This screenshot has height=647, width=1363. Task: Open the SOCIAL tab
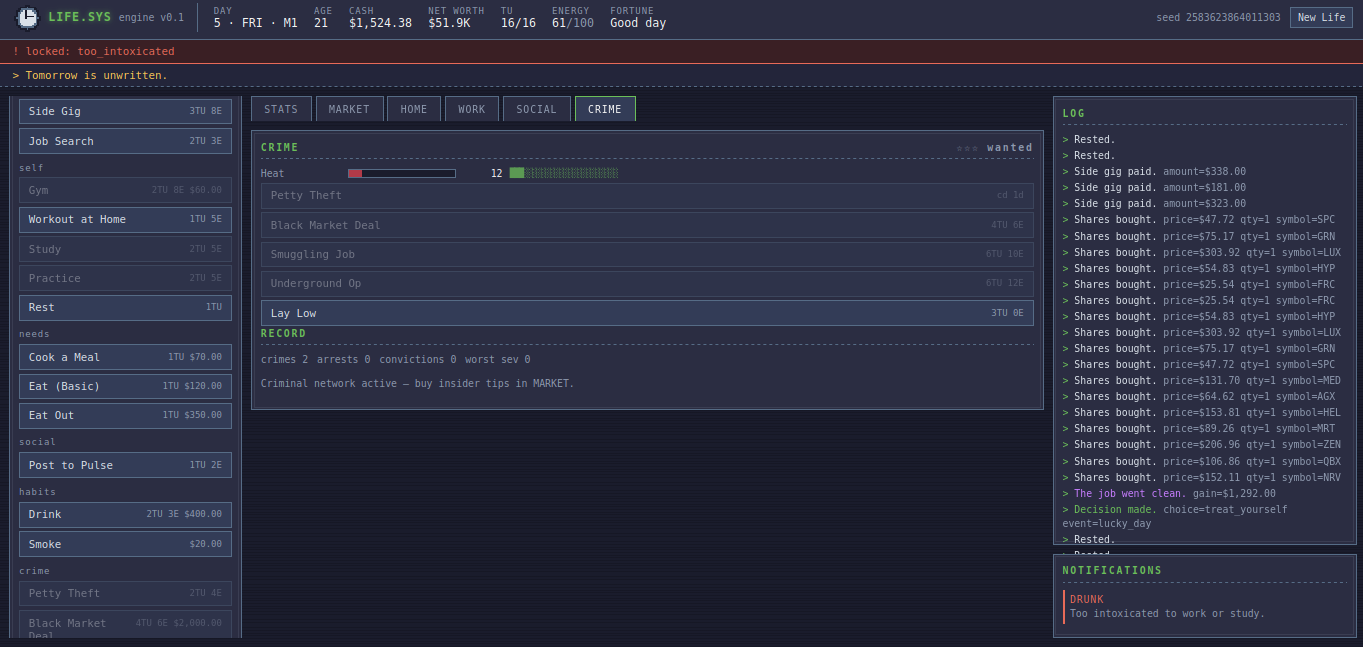tap(537, 109)
